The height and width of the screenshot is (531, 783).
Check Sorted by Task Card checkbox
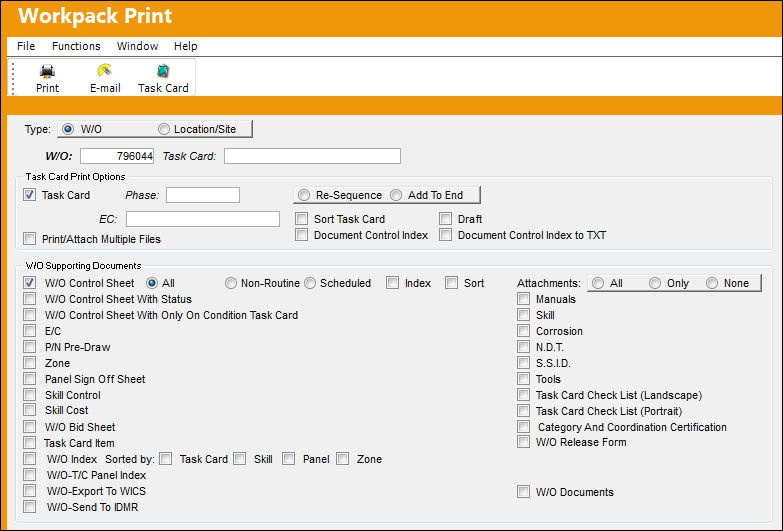tap(166, 459)
